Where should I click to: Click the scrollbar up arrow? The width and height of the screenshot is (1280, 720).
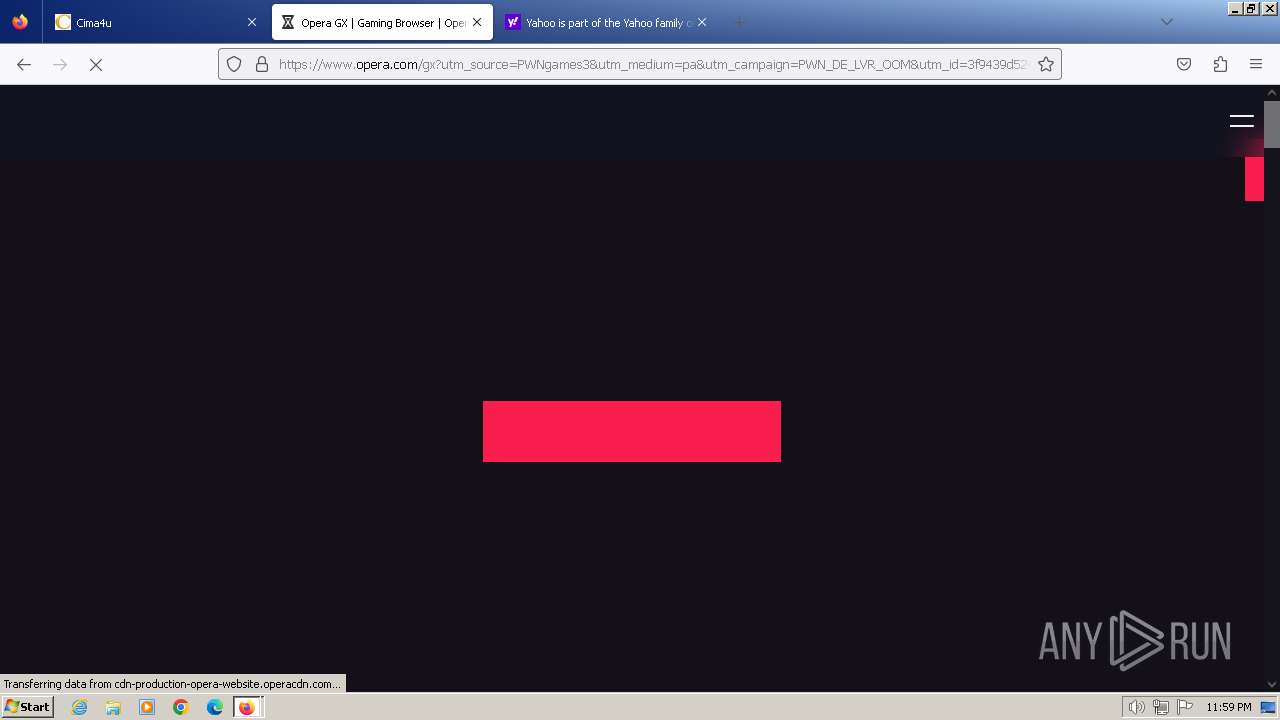[1272, 92]
